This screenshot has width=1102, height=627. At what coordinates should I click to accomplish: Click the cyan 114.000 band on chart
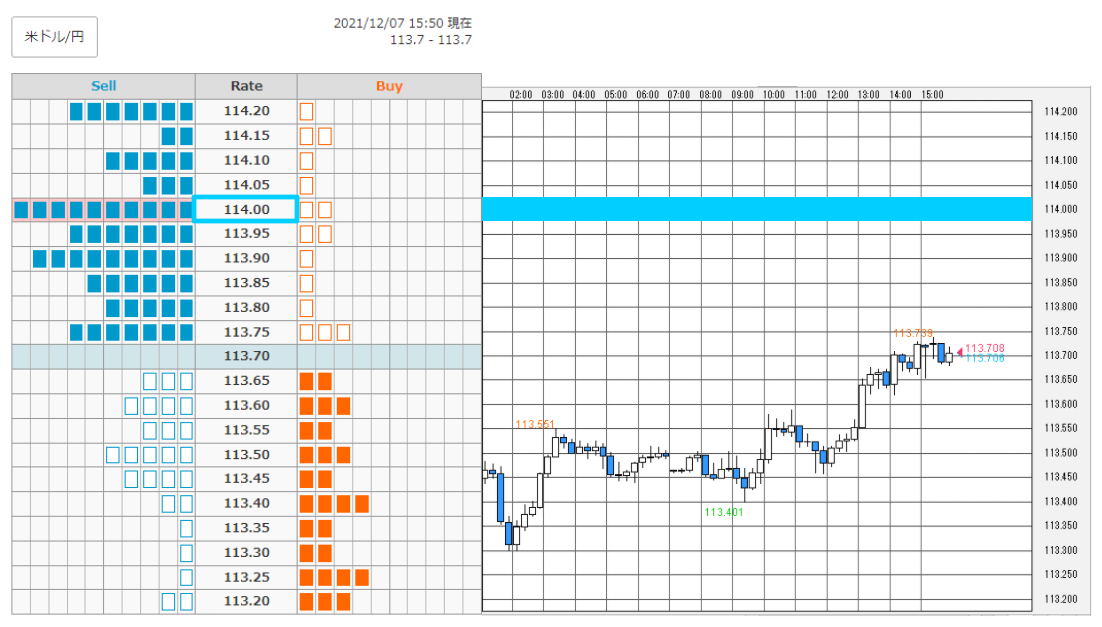click(x=757, y=209)
